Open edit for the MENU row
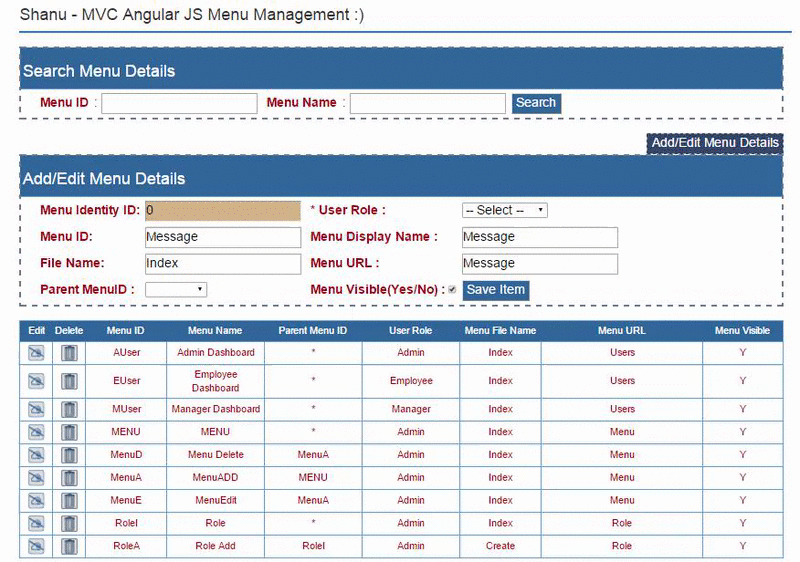The image size is (800, 562). [36, 432]
